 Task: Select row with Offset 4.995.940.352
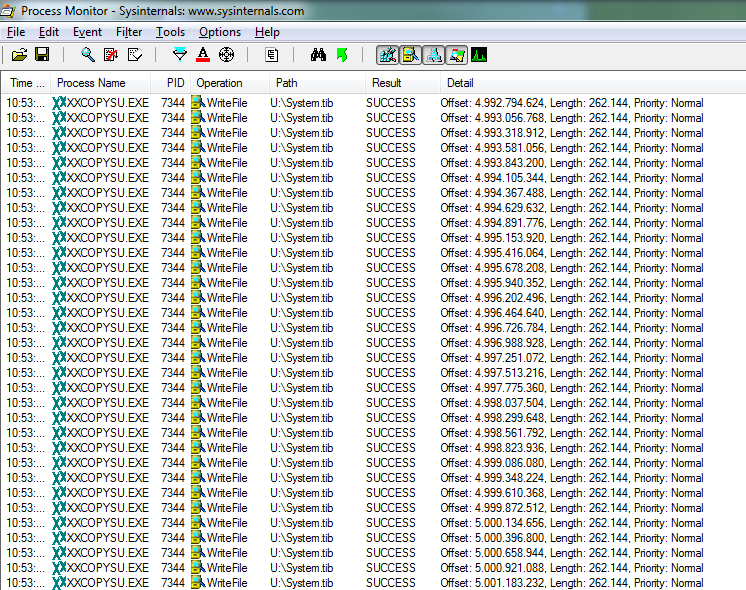tap(373, 283)
